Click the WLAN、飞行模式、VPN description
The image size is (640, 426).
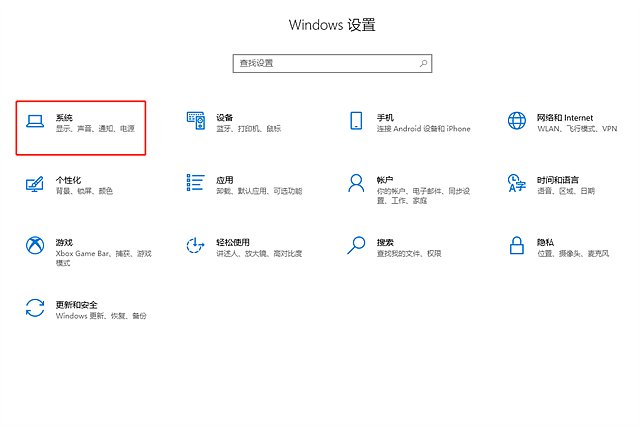click(577, 129)
